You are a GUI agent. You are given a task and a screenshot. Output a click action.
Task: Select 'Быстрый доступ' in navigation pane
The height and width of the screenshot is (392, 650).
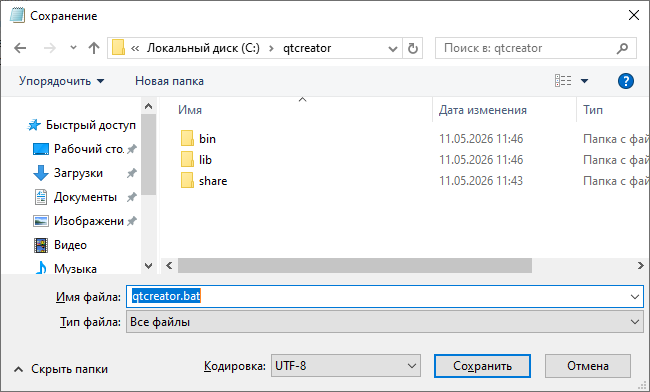click(82, 125)
